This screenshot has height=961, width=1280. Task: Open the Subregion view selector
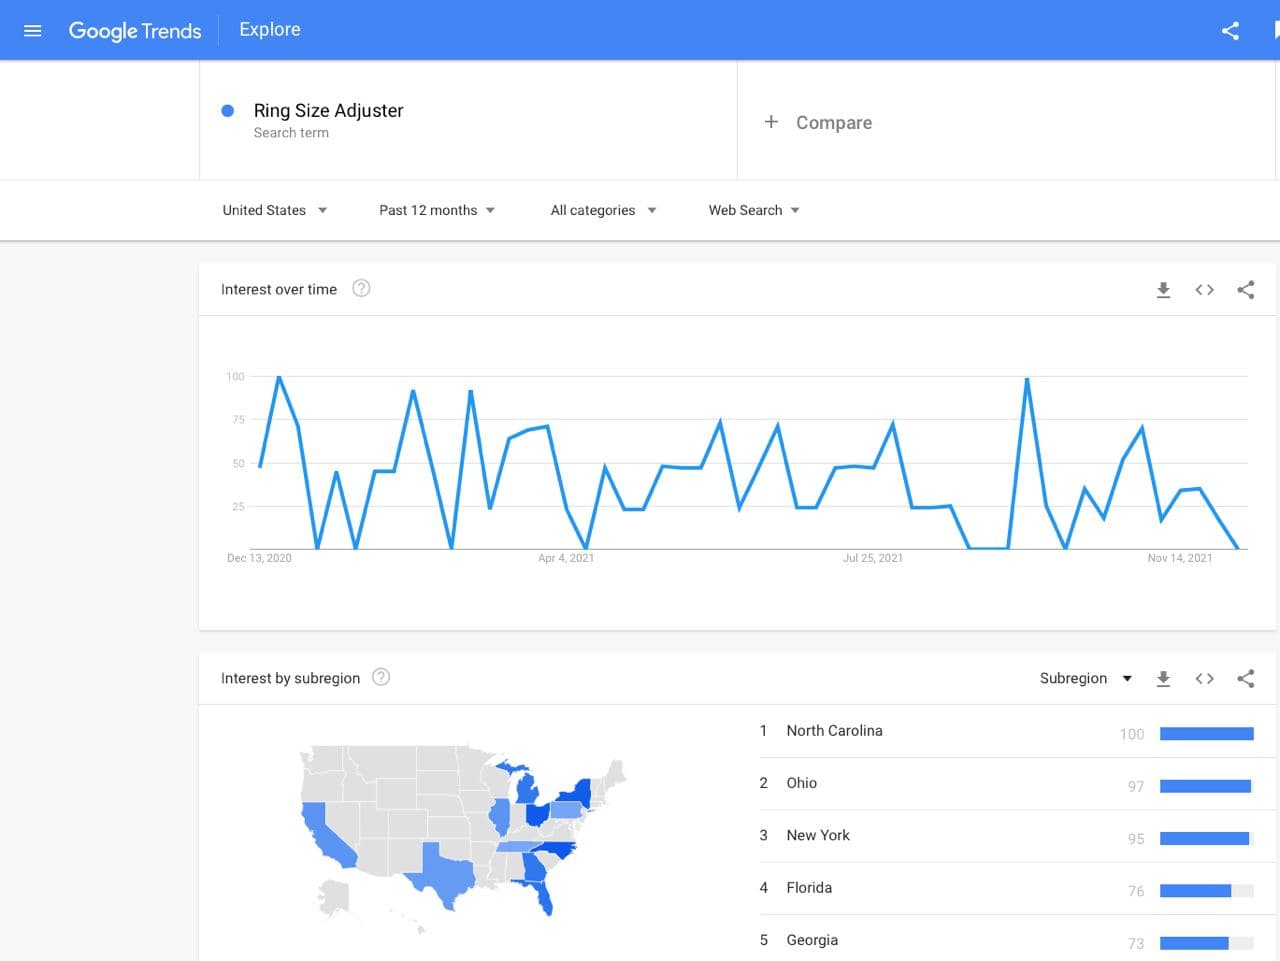click(1086, 678)
